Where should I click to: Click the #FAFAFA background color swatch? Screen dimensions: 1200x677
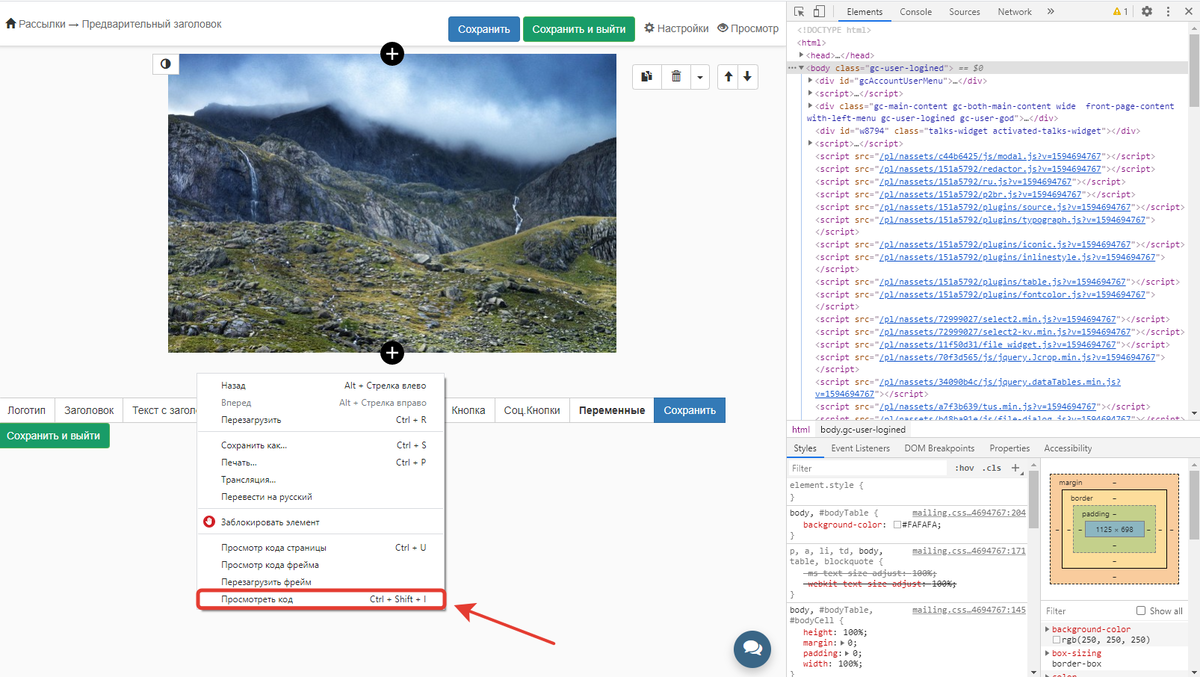tap(897, 524)
